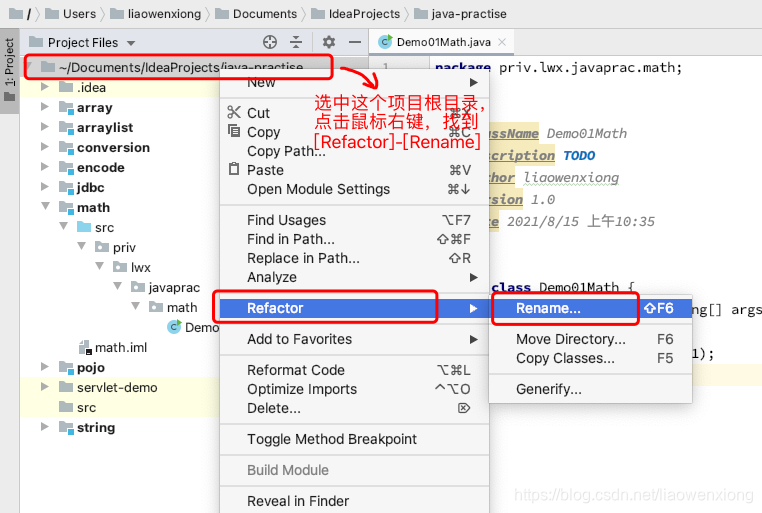
Task: Expand the pojo module
Action: 45,367
